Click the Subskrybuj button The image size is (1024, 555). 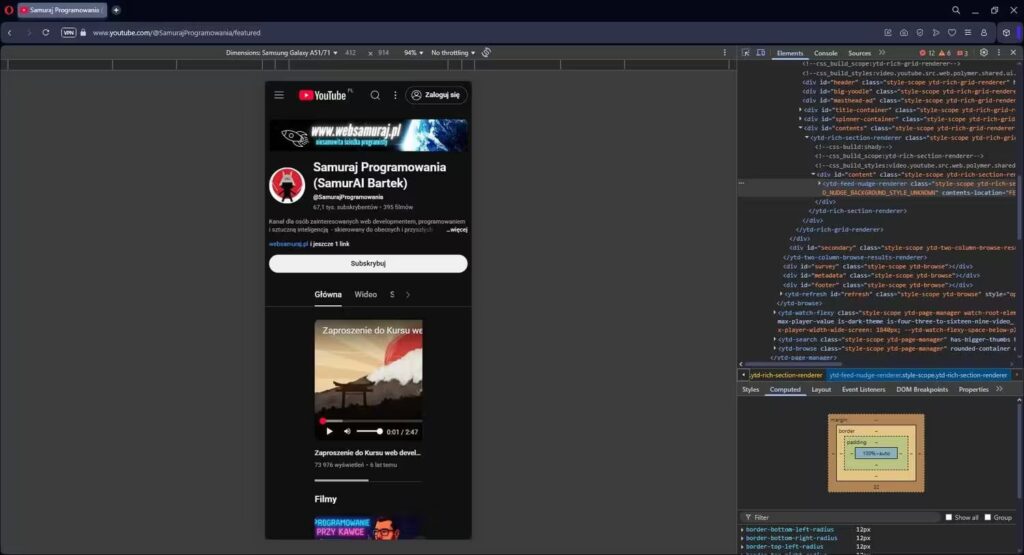[x=368, y=264]
